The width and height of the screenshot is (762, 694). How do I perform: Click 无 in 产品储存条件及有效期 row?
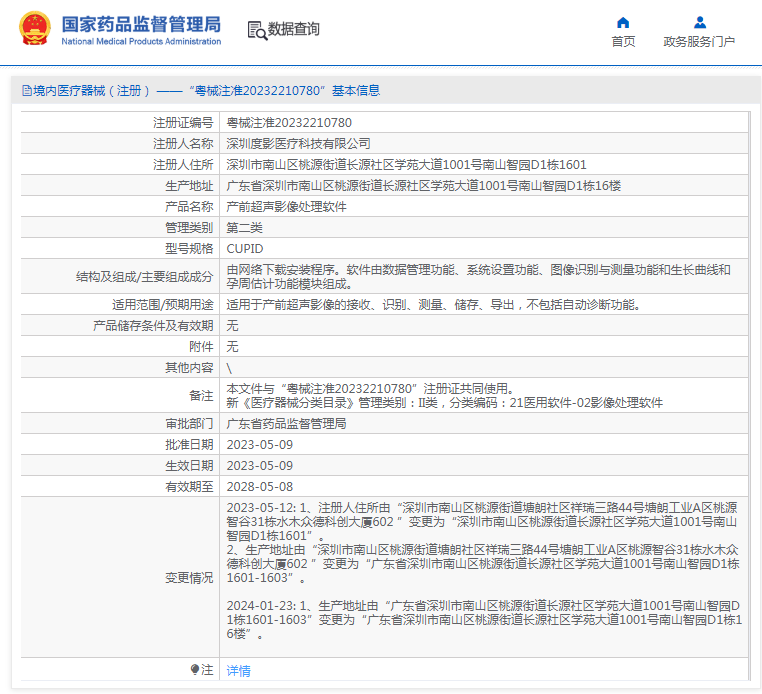[x=232, y=326]
